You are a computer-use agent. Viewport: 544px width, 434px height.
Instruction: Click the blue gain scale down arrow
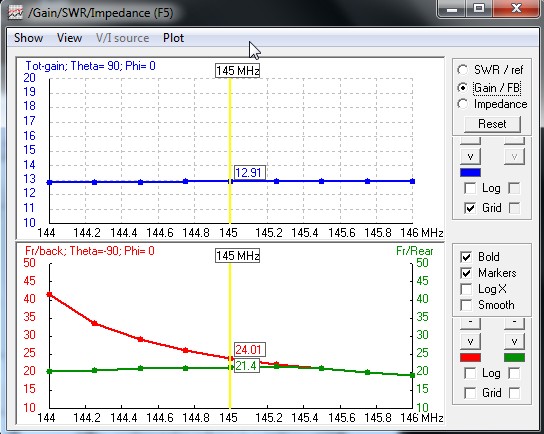(x=470, y=156)
